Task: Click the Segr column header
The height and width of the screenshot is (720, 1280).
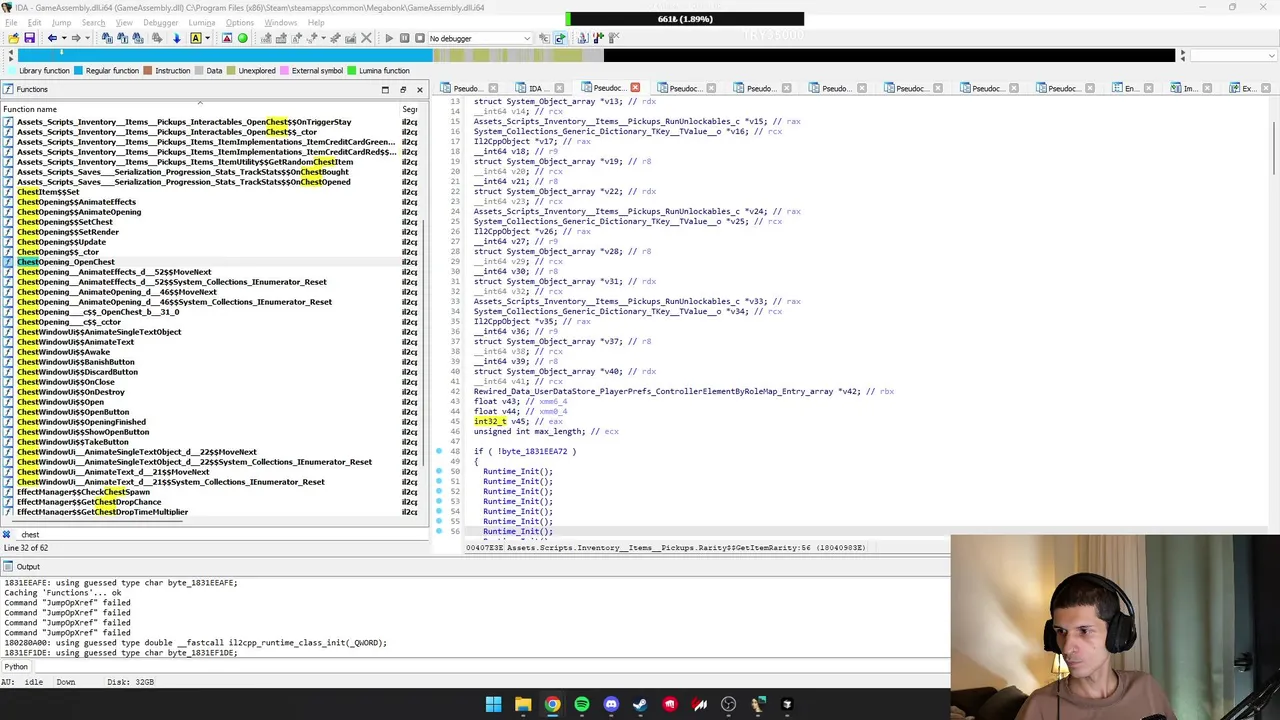Action: 410,109
